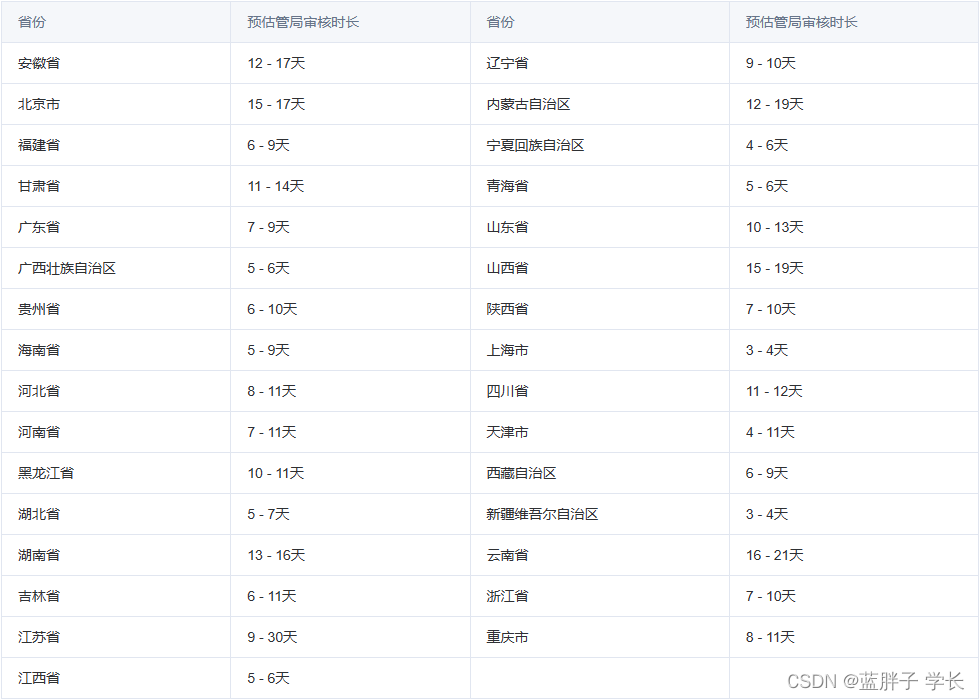This screenshot has height=700, width=980.
Task: Select the 辽宁省 province cell
Action: [507, 63]
